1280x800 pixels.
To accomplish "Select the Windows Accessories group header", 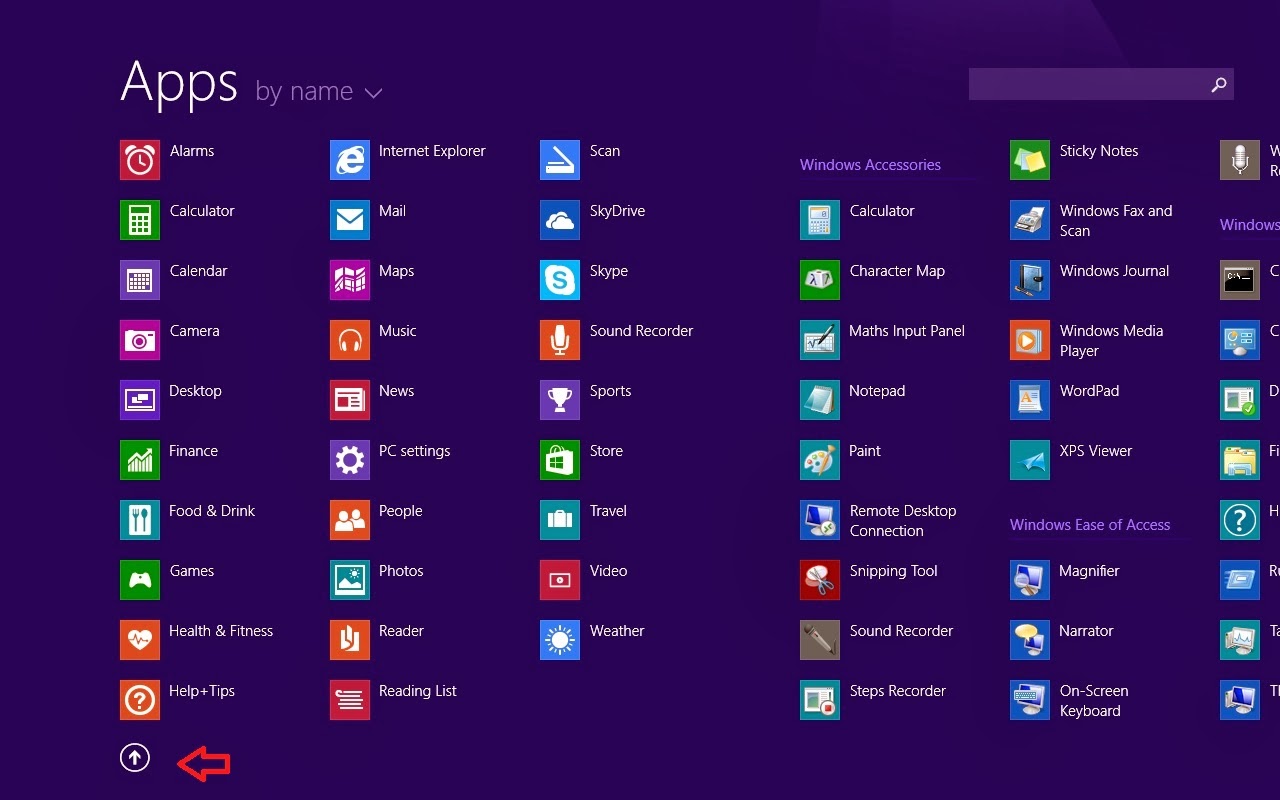I will point(870,165).
